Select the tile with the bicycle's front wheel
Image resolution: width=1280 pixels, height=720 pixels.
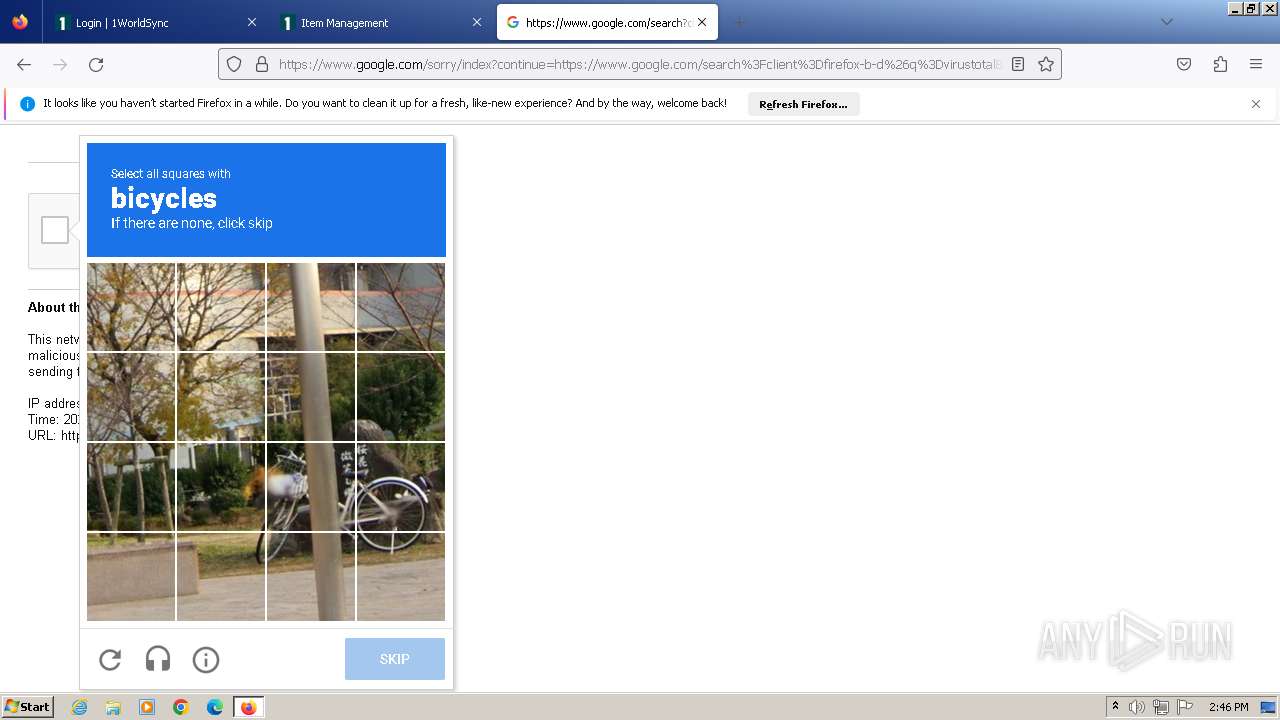tap(311, 487)
